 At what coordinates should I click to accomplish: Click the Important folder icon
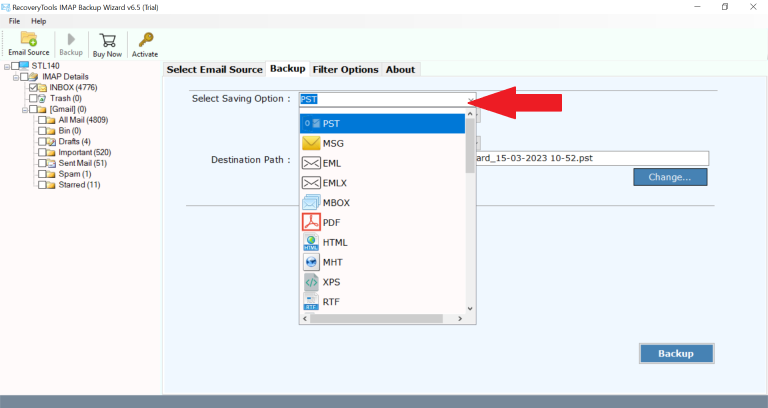point(51,152)
